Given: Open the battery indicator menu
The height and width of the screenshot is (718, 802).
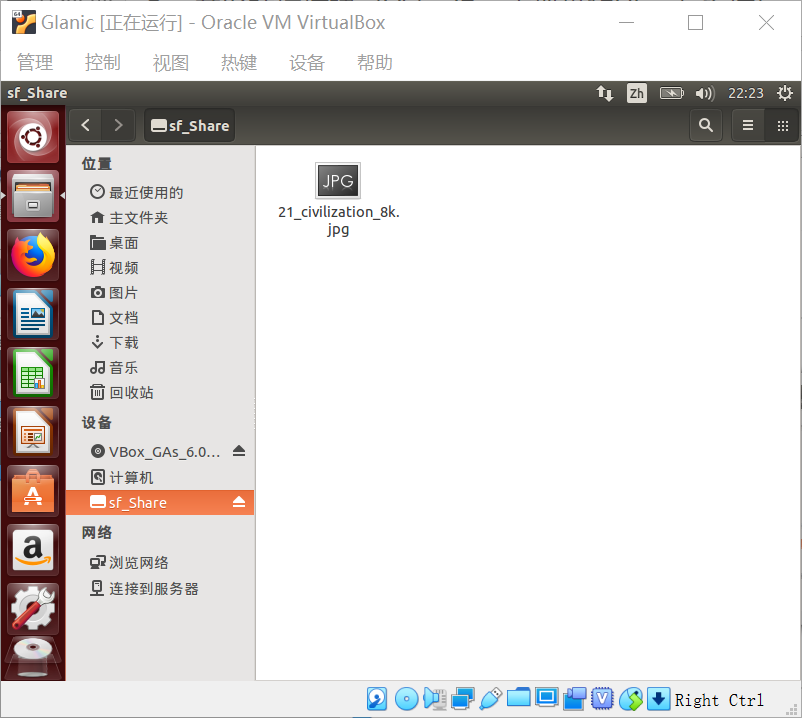Looking at the screenshot, I should (671, 93).
